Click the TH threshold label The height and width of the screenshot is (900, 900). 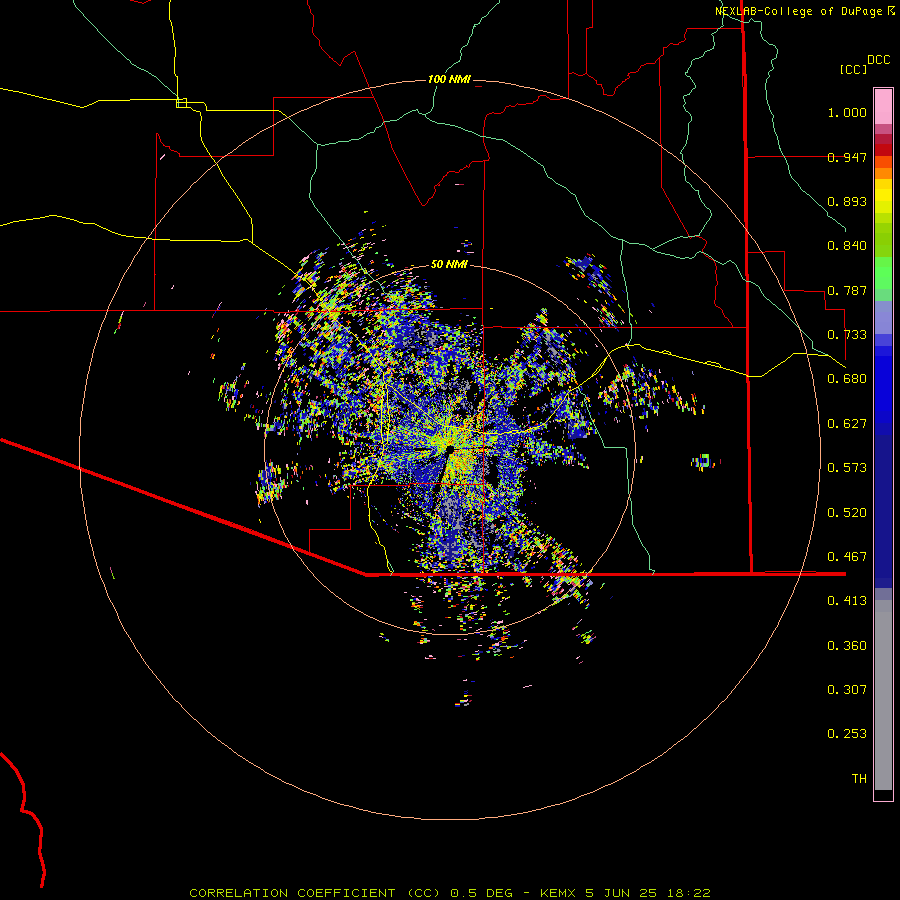[x=859, y=779]
